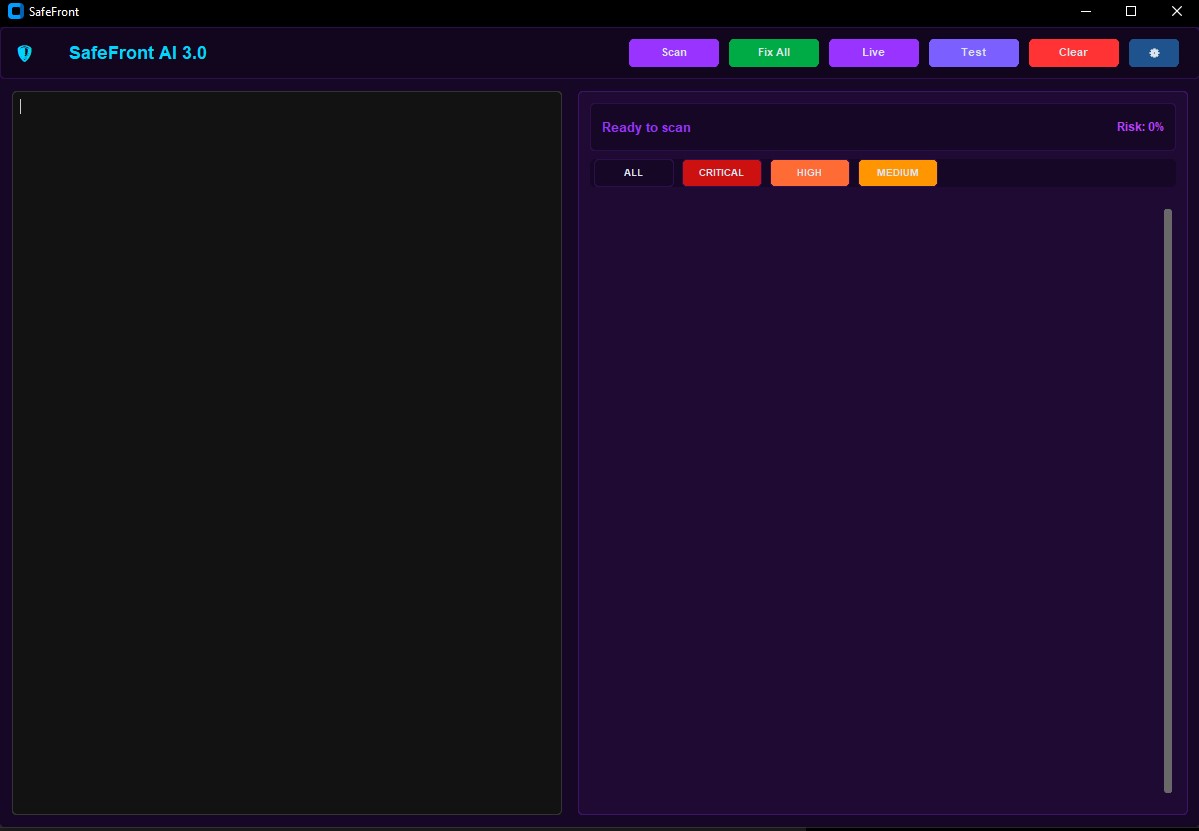Image resolution: width=1199 pixels, height=831 pixels.
Task: Enable the HIGH severity filter
Action: (x=809, y=172)
